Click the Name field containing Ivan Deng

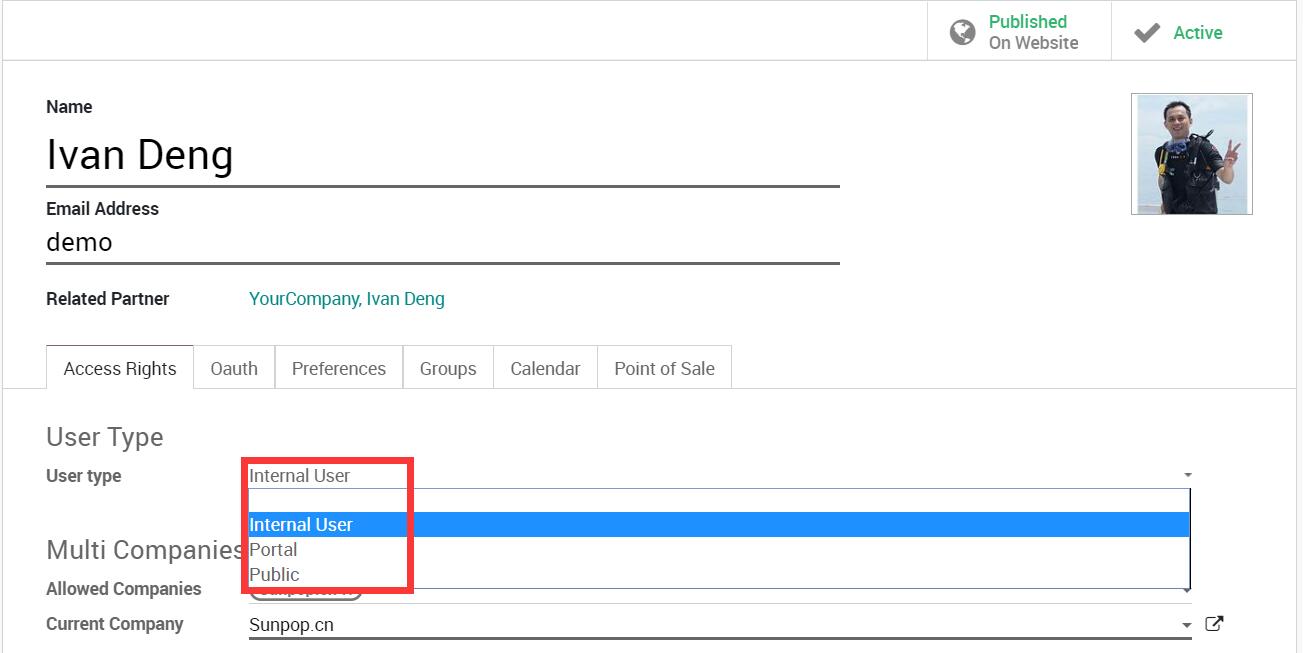[x=443, y=156]
